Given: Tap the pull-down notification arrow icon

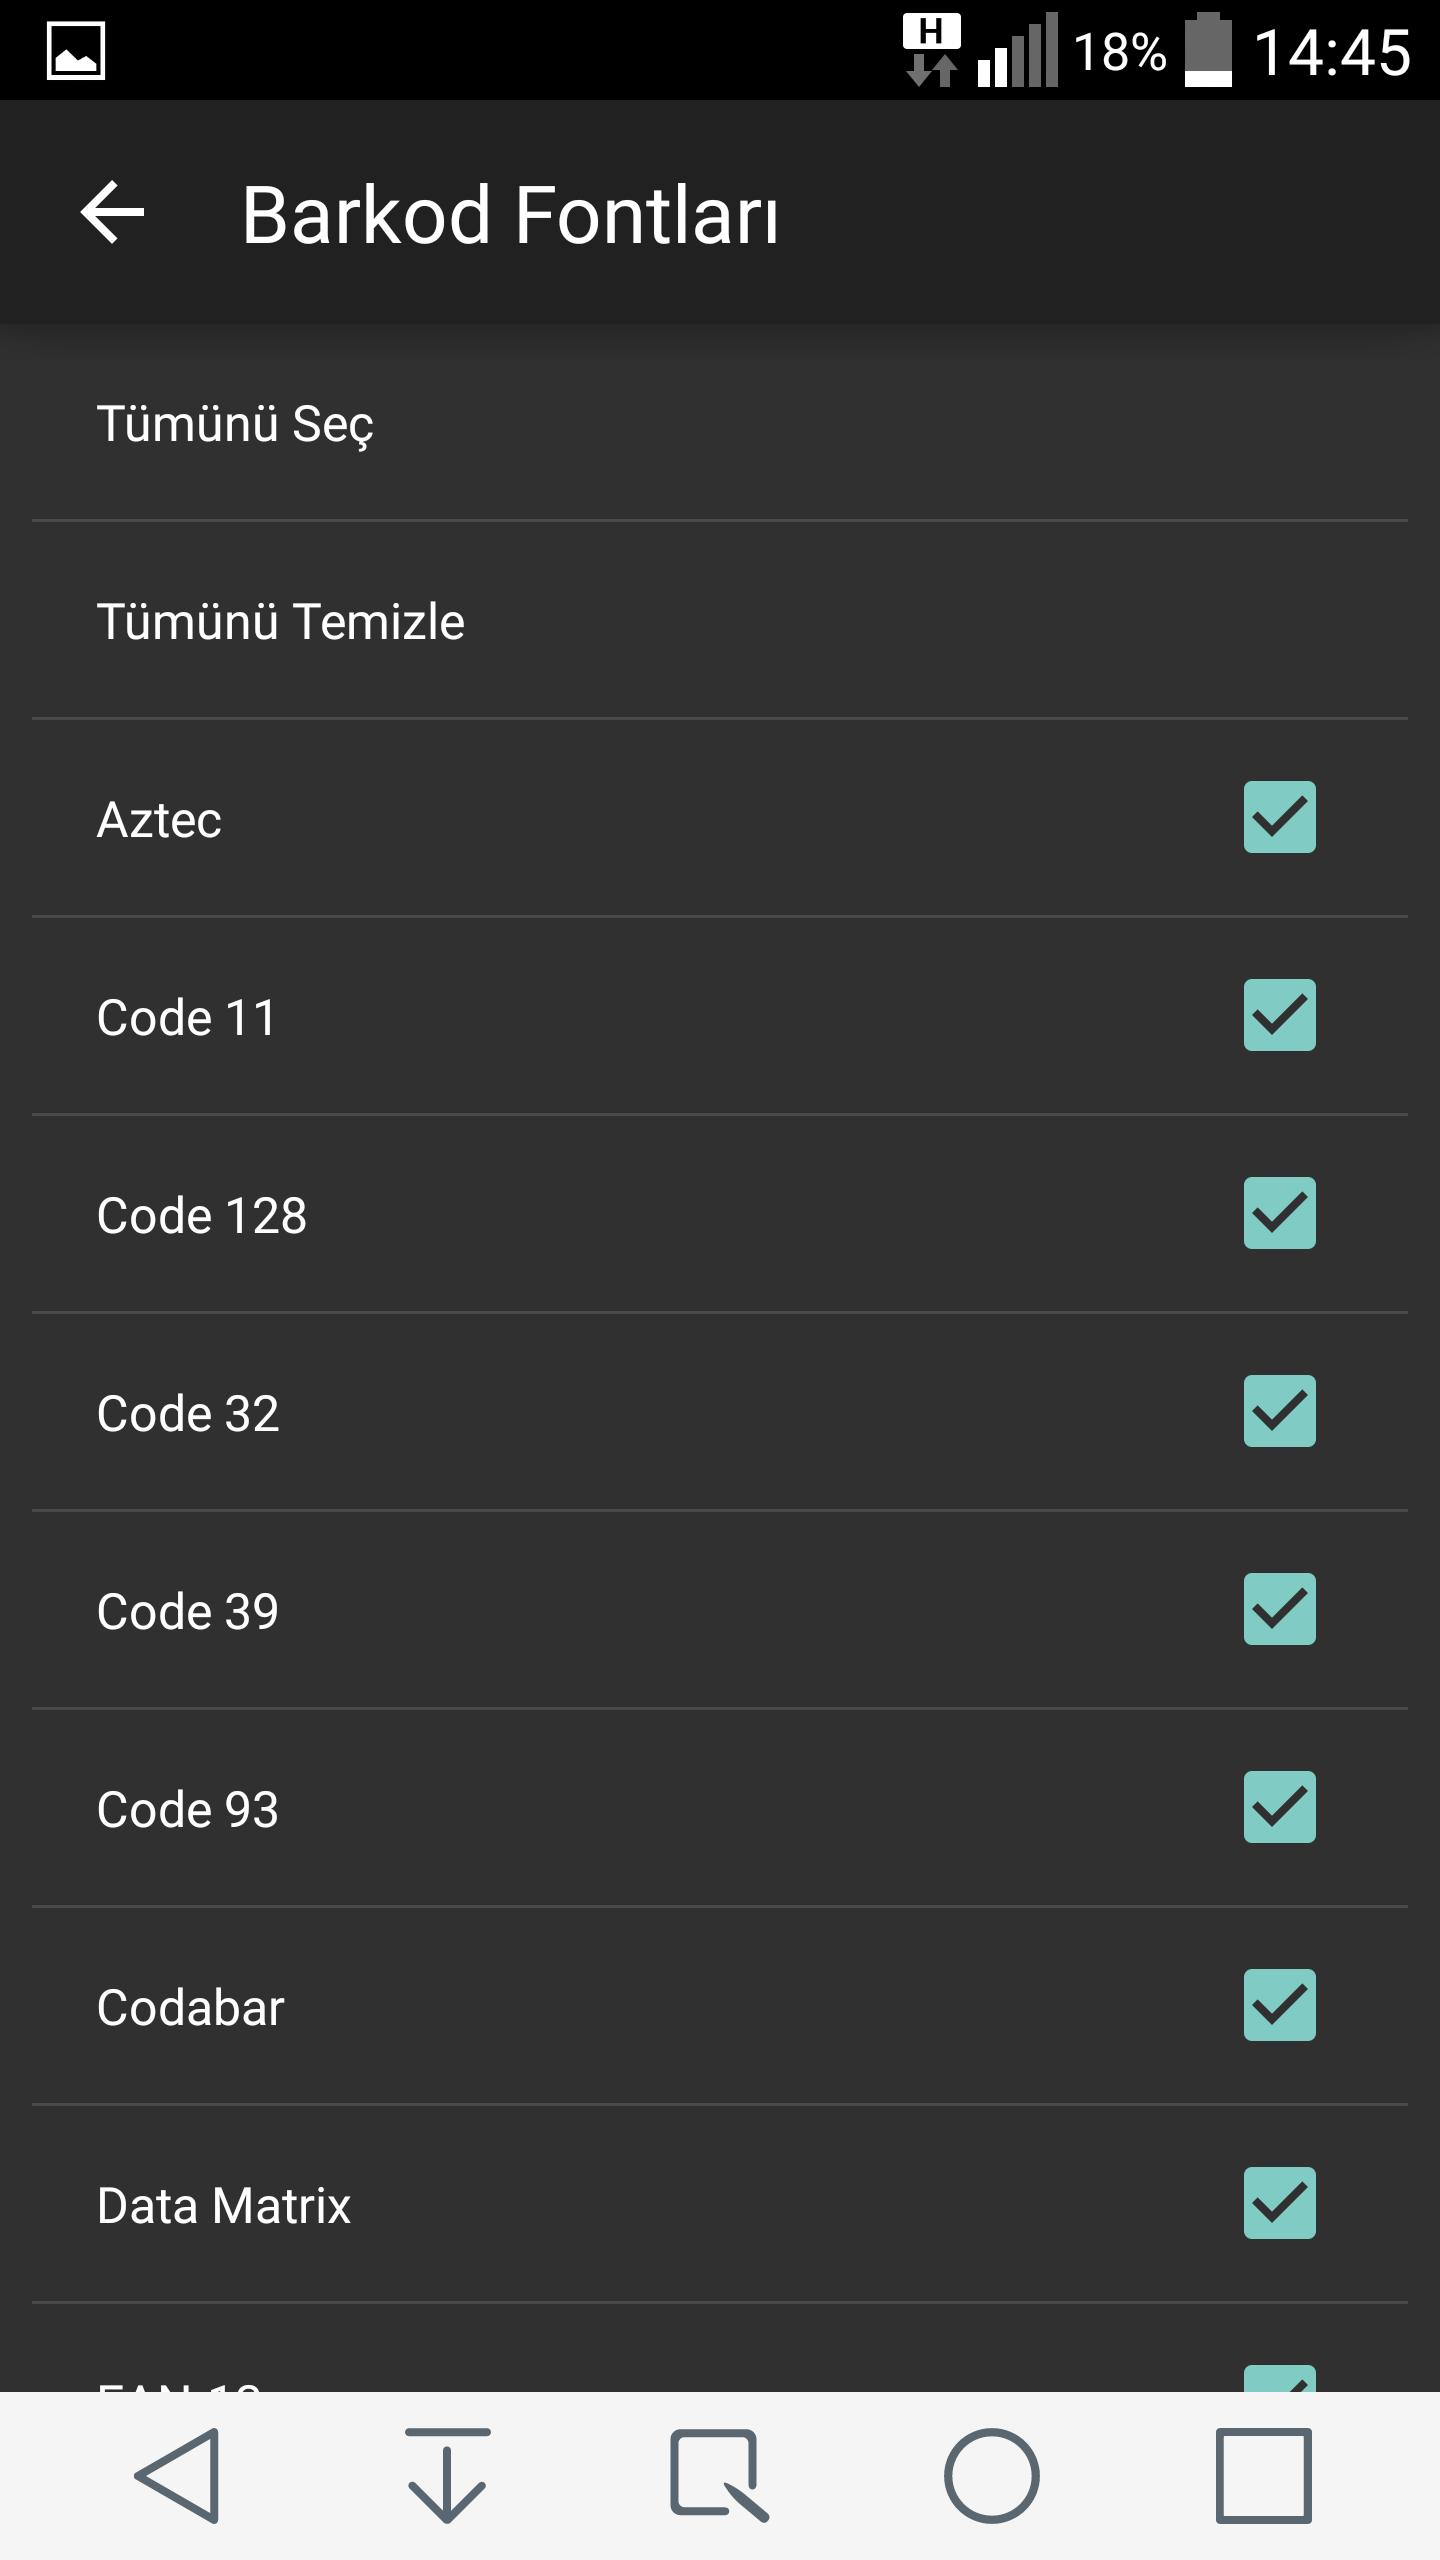Looking at the screenshot, I should pos(447,2476).
